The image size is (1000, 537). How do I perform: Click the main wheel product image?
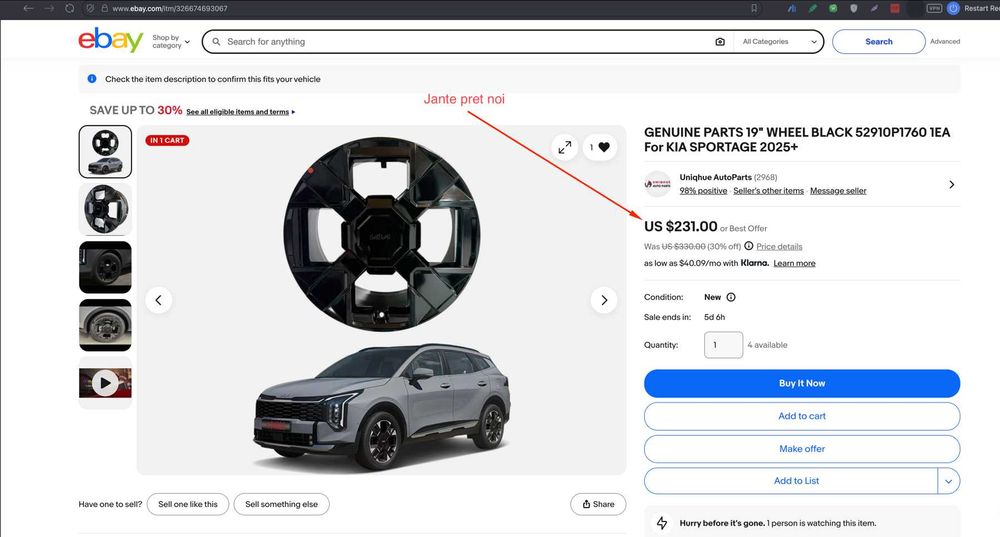(x=381, y=233)
